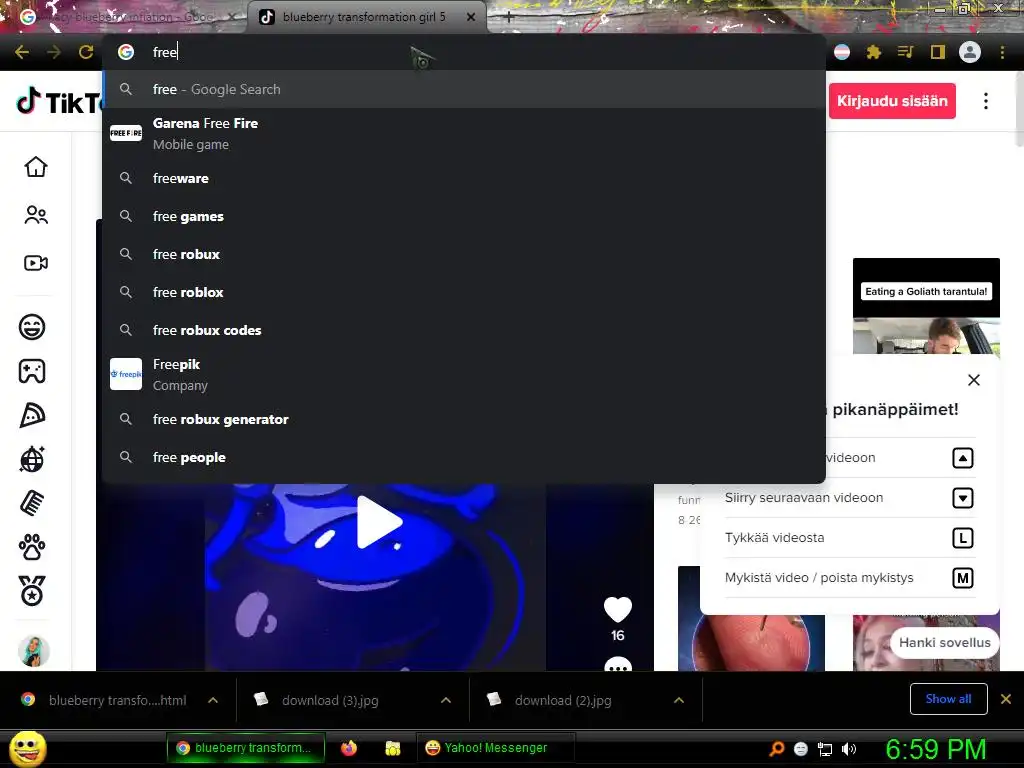Open the Dance disco globe category icon
This screenshot has width=1024, height=768.
click(x=32, y=459)
